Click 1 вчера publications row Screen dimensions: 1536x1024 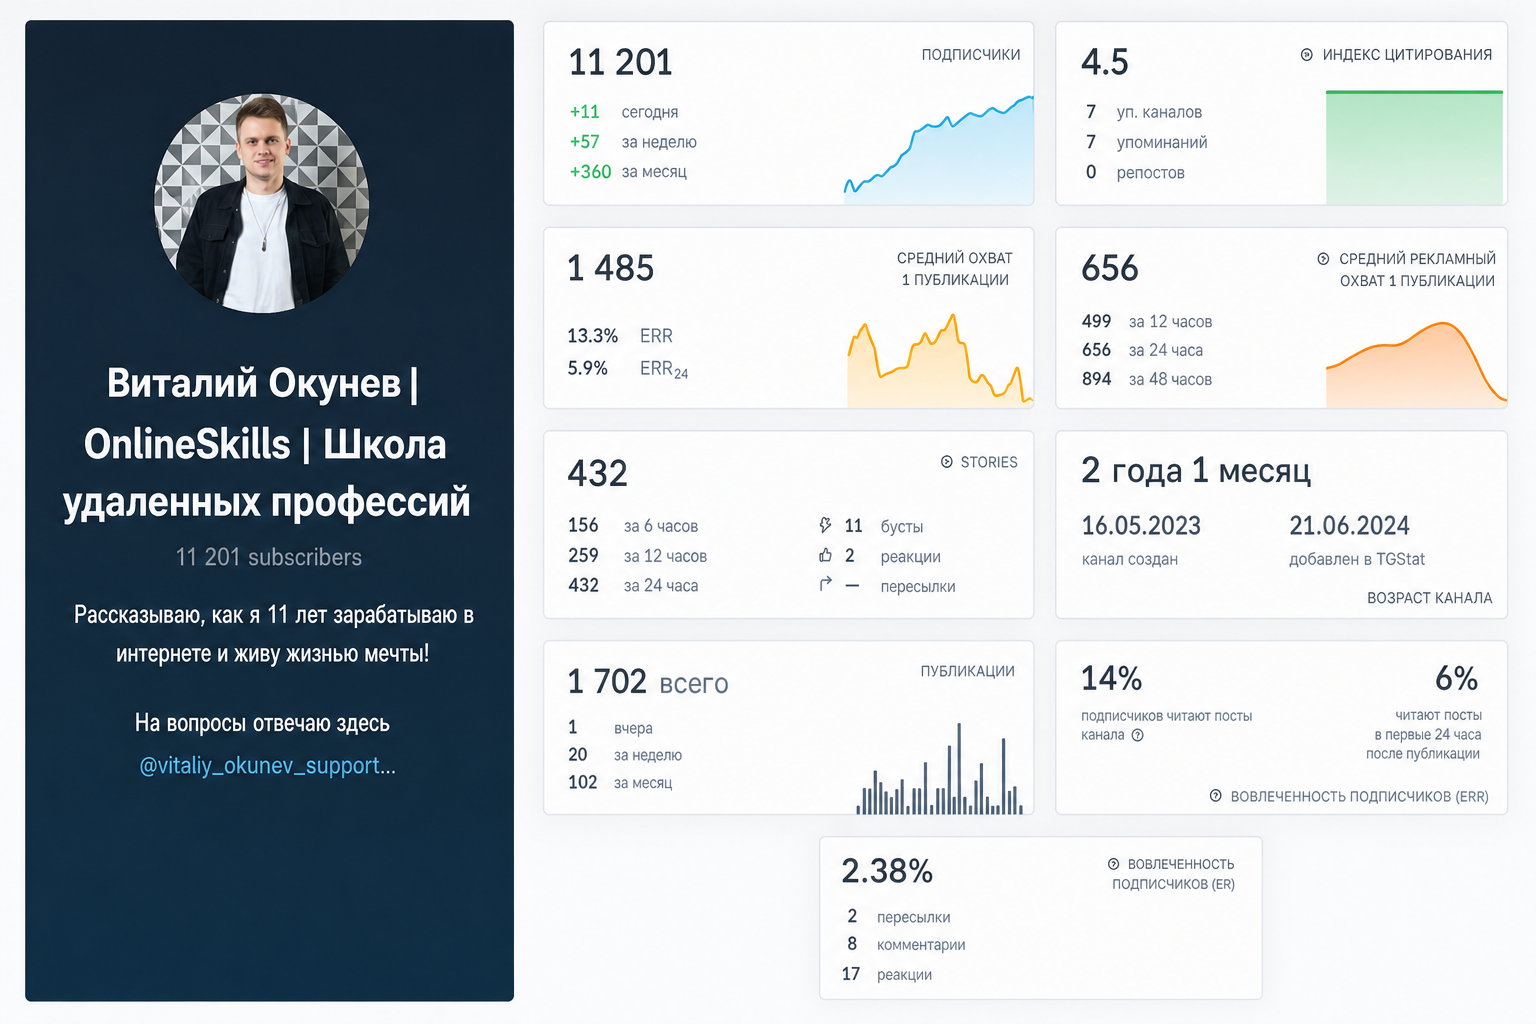[610, 728]
